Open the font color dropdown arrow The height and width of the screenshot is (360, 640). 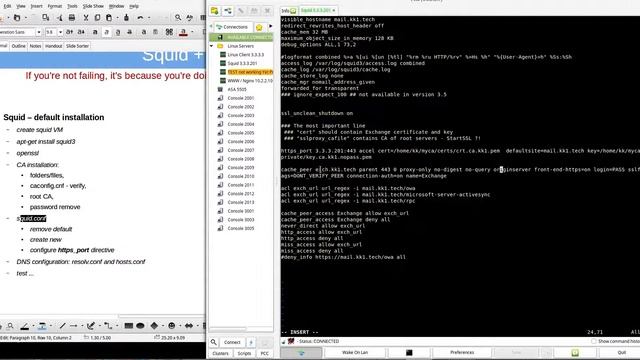click(x=192, y=32)
